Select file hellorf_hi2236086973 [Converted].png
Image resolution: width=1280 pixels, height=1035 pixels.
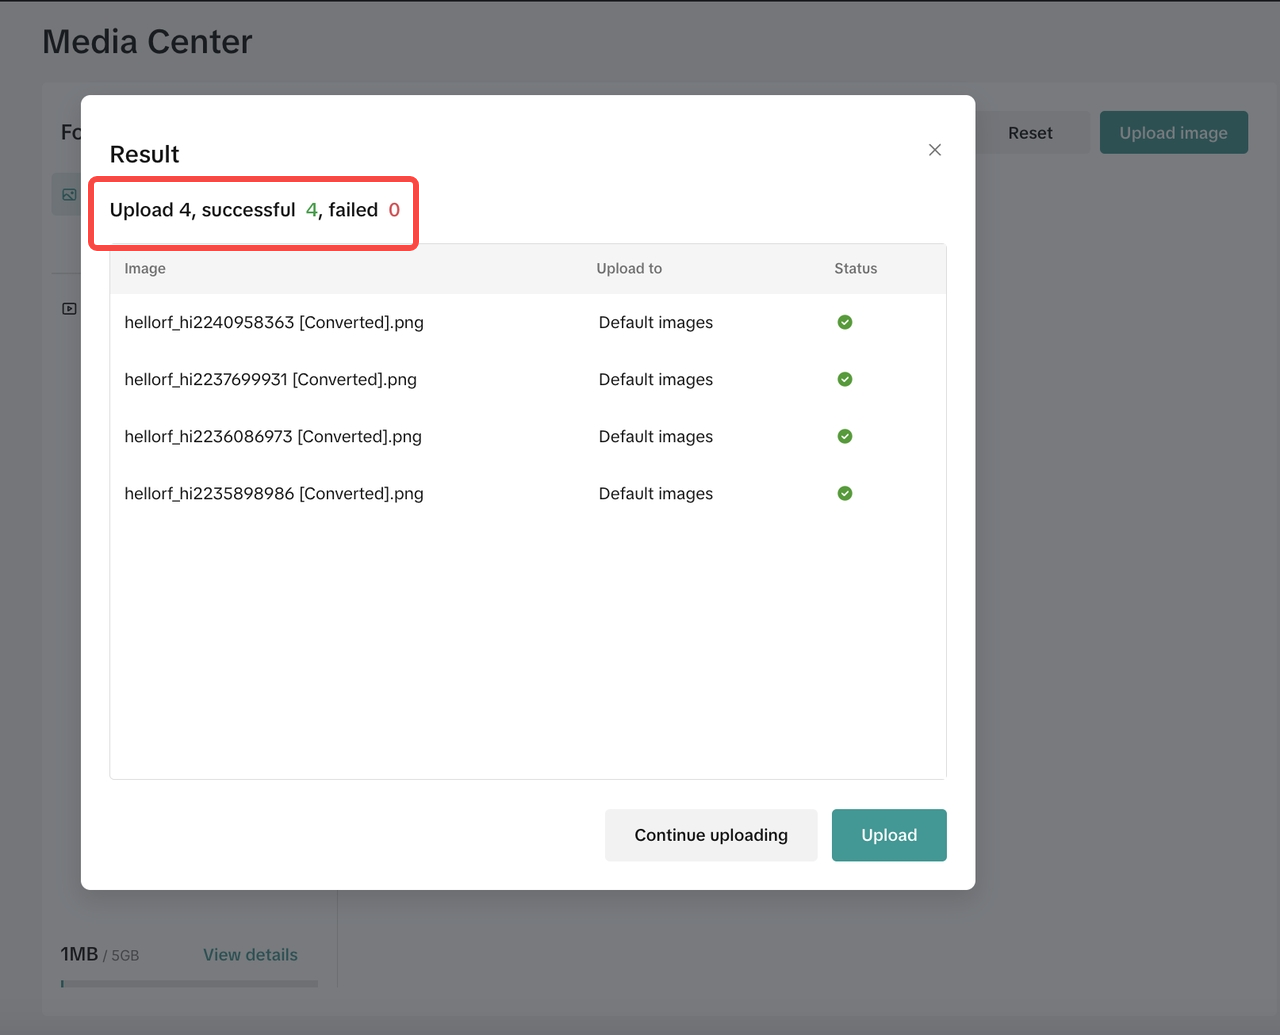273,436
